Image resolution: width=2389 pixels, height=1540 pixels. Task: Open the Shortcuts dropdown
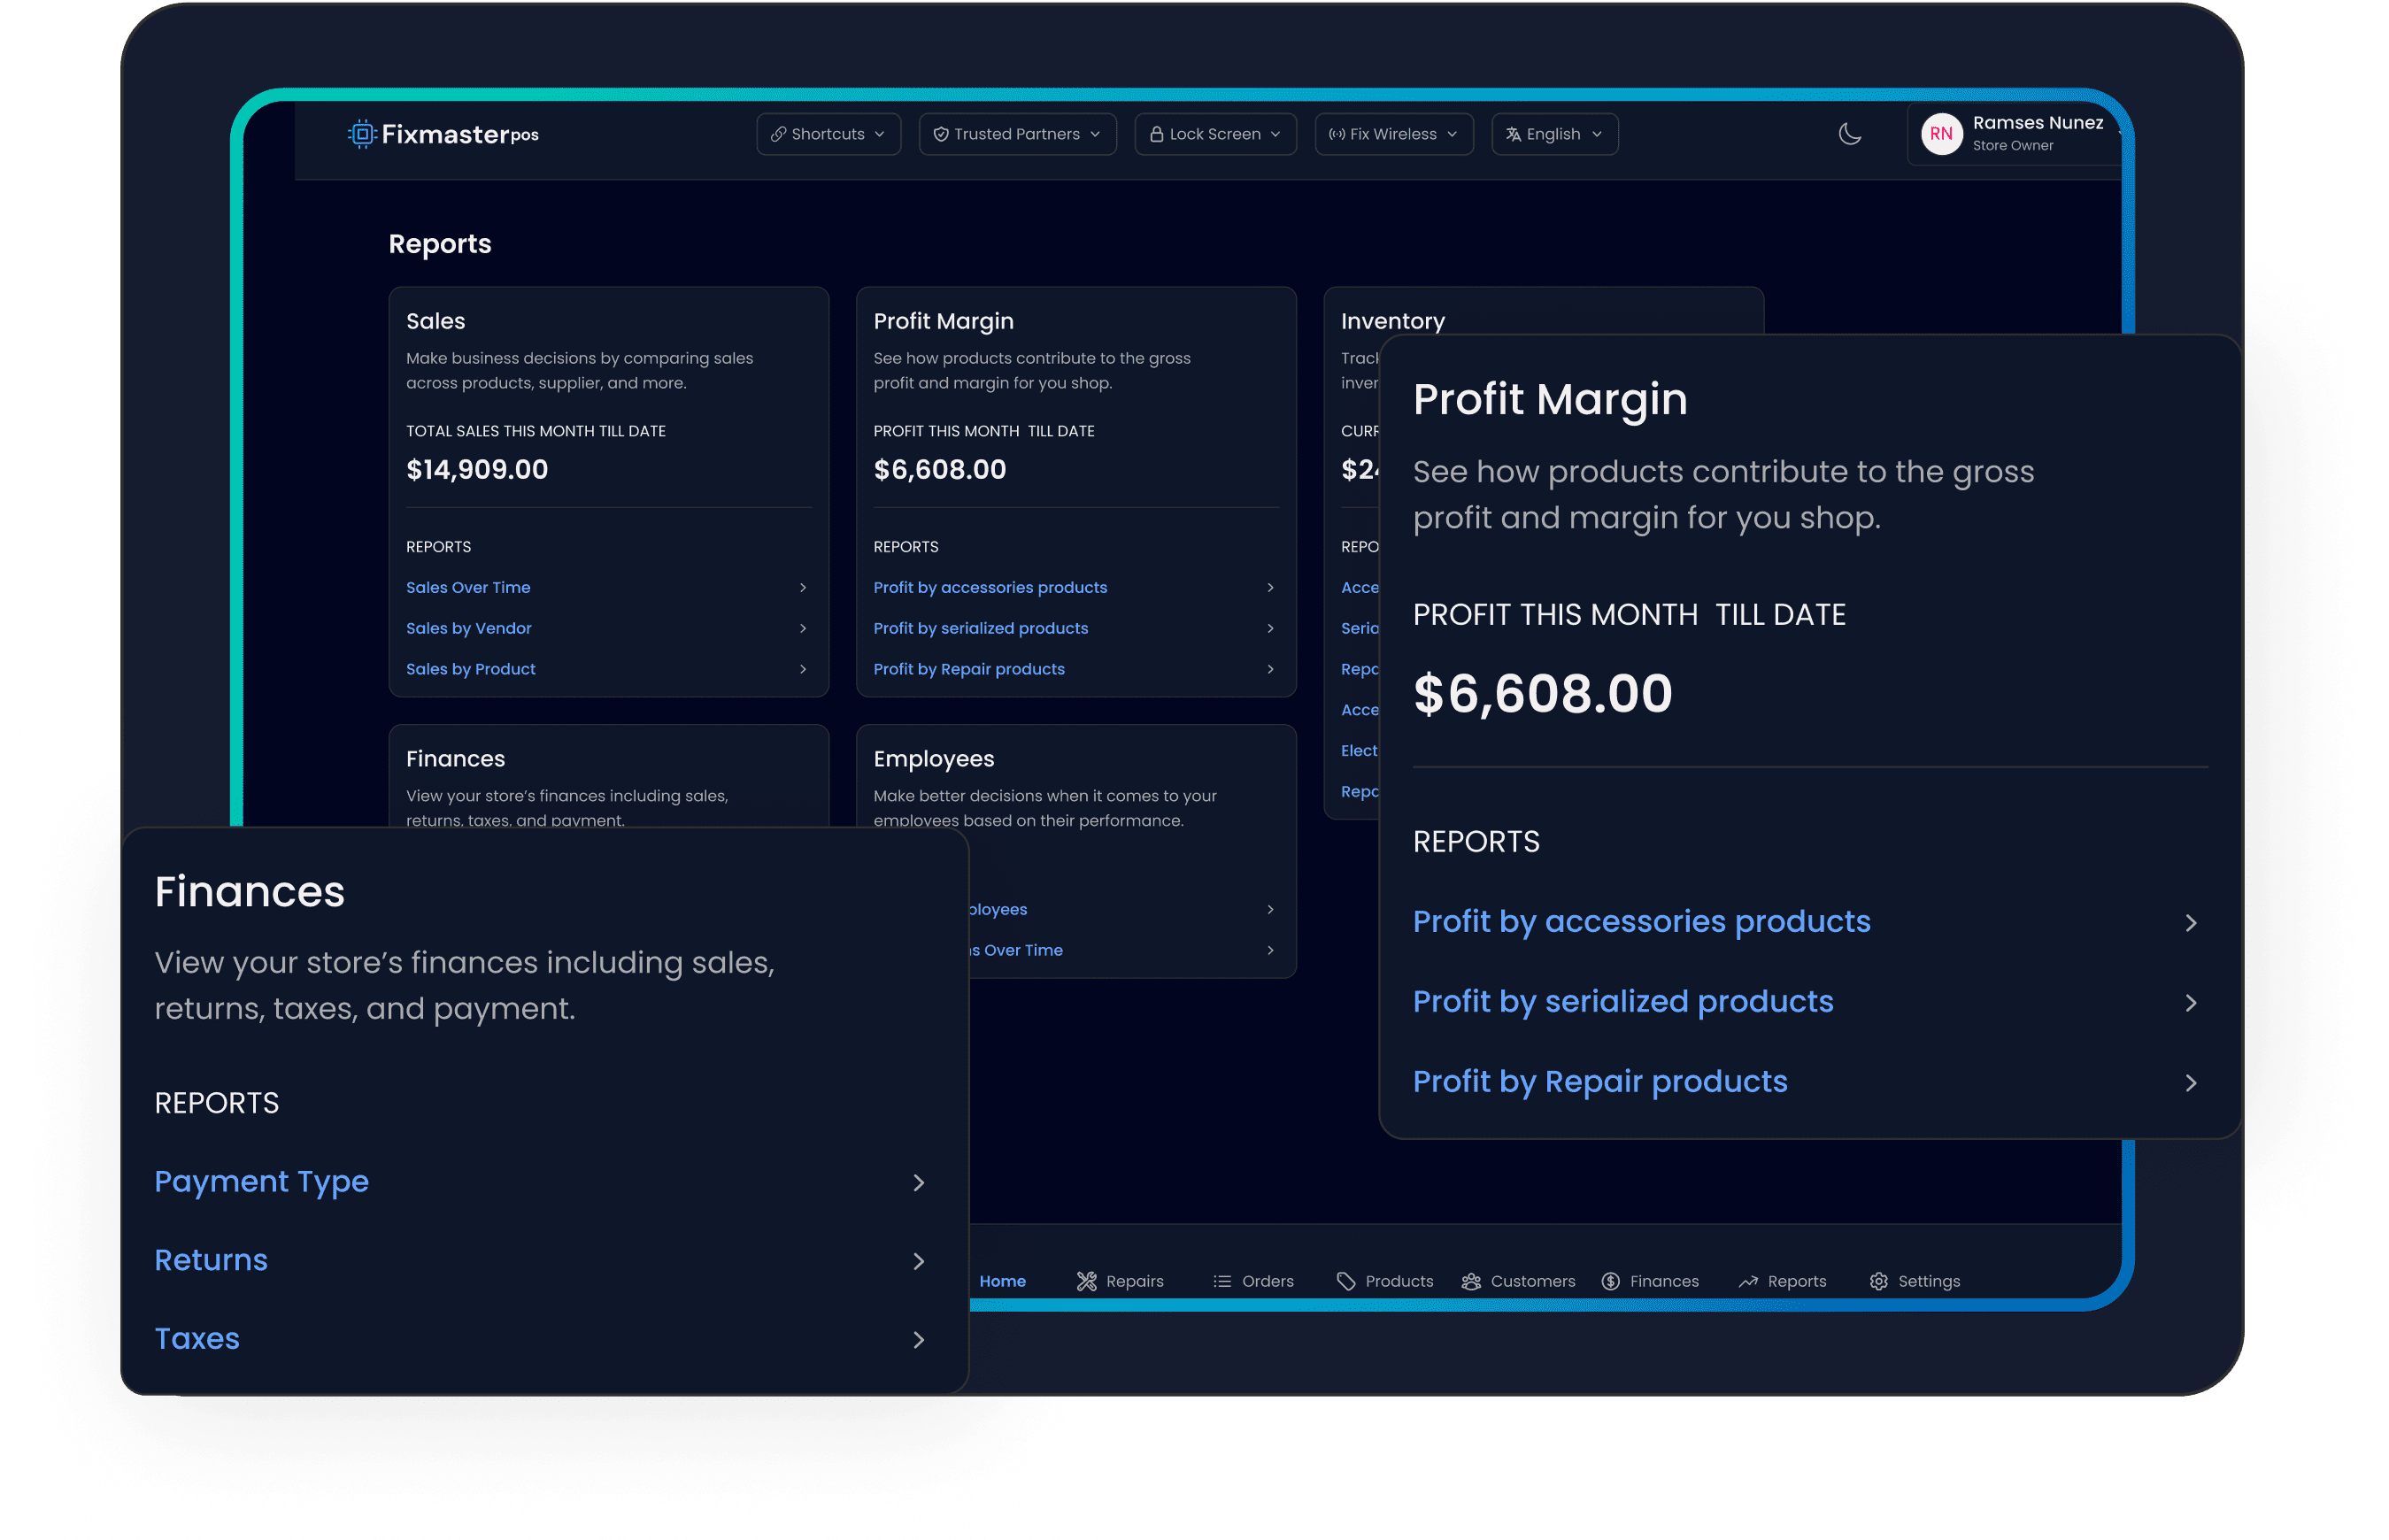click(x=828, y=134)
